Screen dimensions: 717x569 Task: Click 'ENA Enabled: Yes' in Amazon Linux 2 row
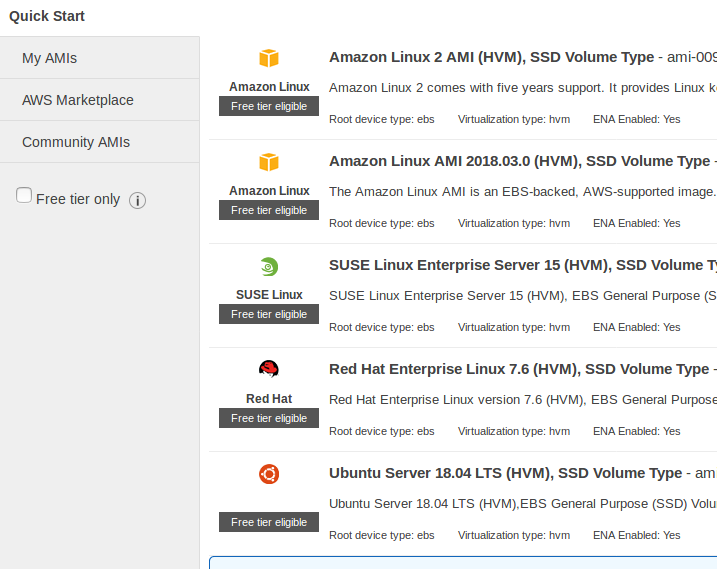tap(637, 119)
